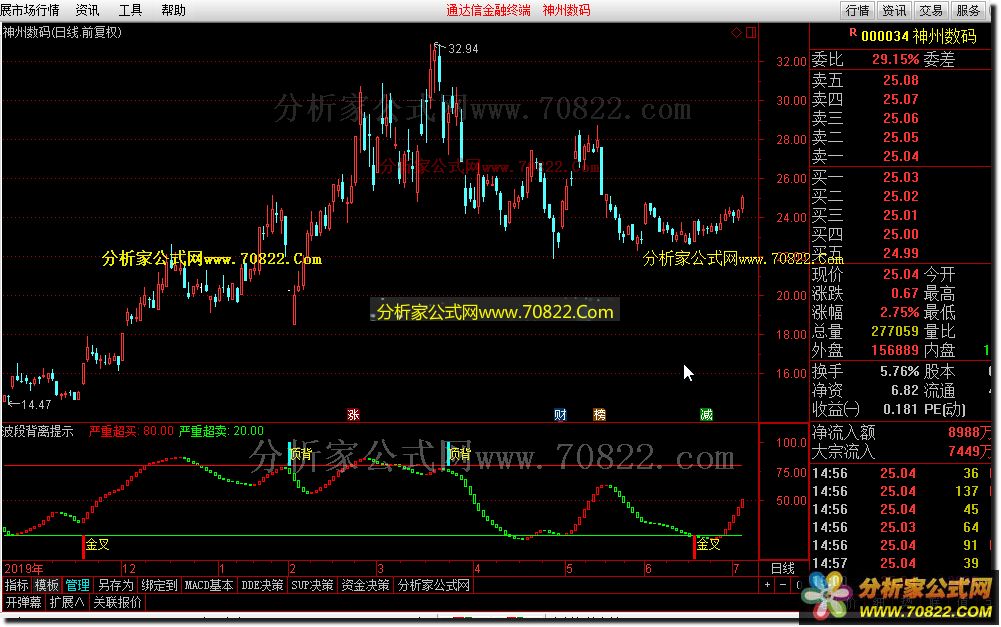The width and height of the screenshot is (1001, 627).
Task: Click the 委比 value 29.15%
Action: [x=896, y=59]
